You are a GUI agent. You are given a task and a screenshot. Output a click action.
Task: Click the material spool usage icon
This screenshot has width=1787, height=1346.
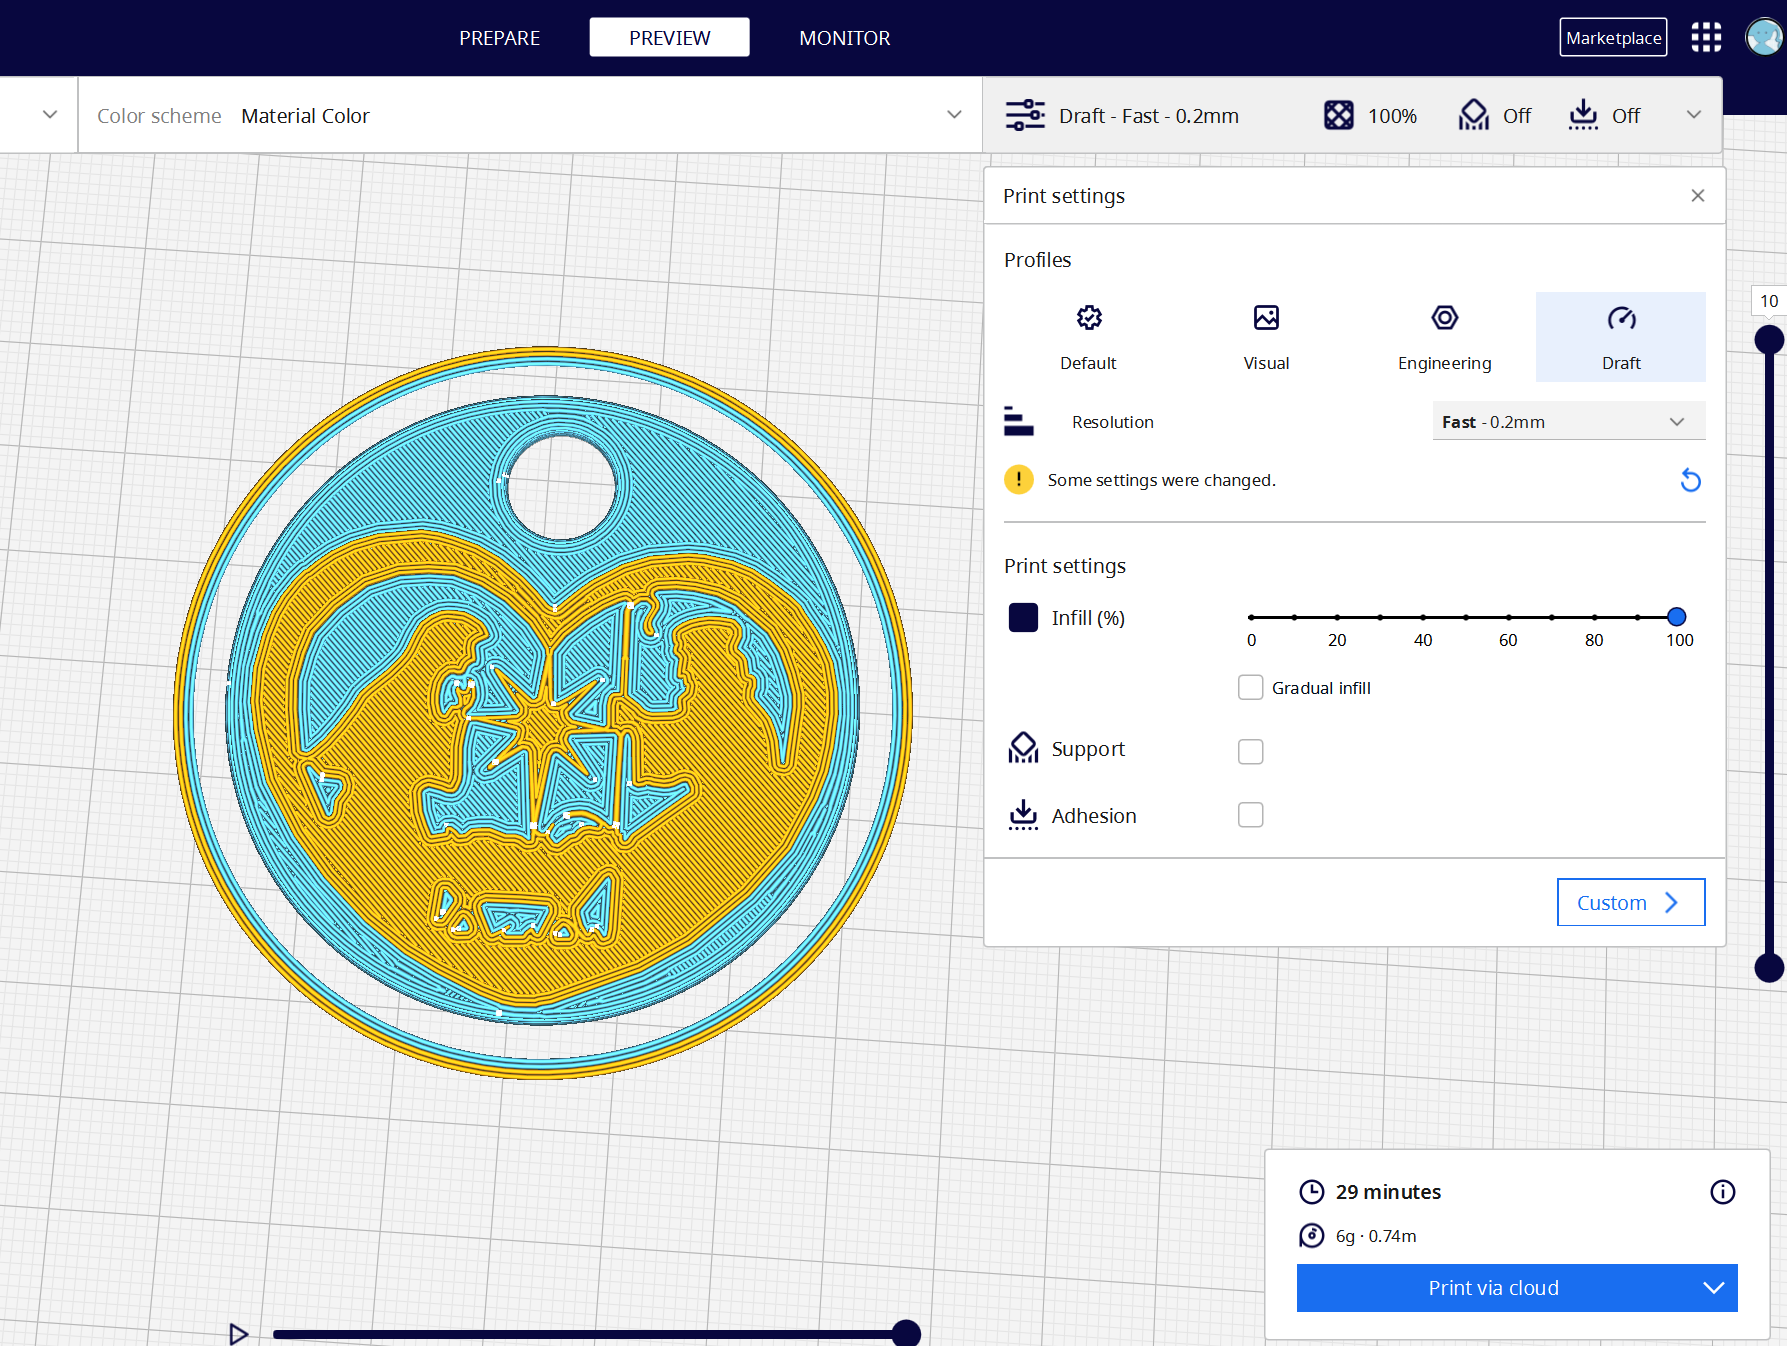[1311, 1236]
